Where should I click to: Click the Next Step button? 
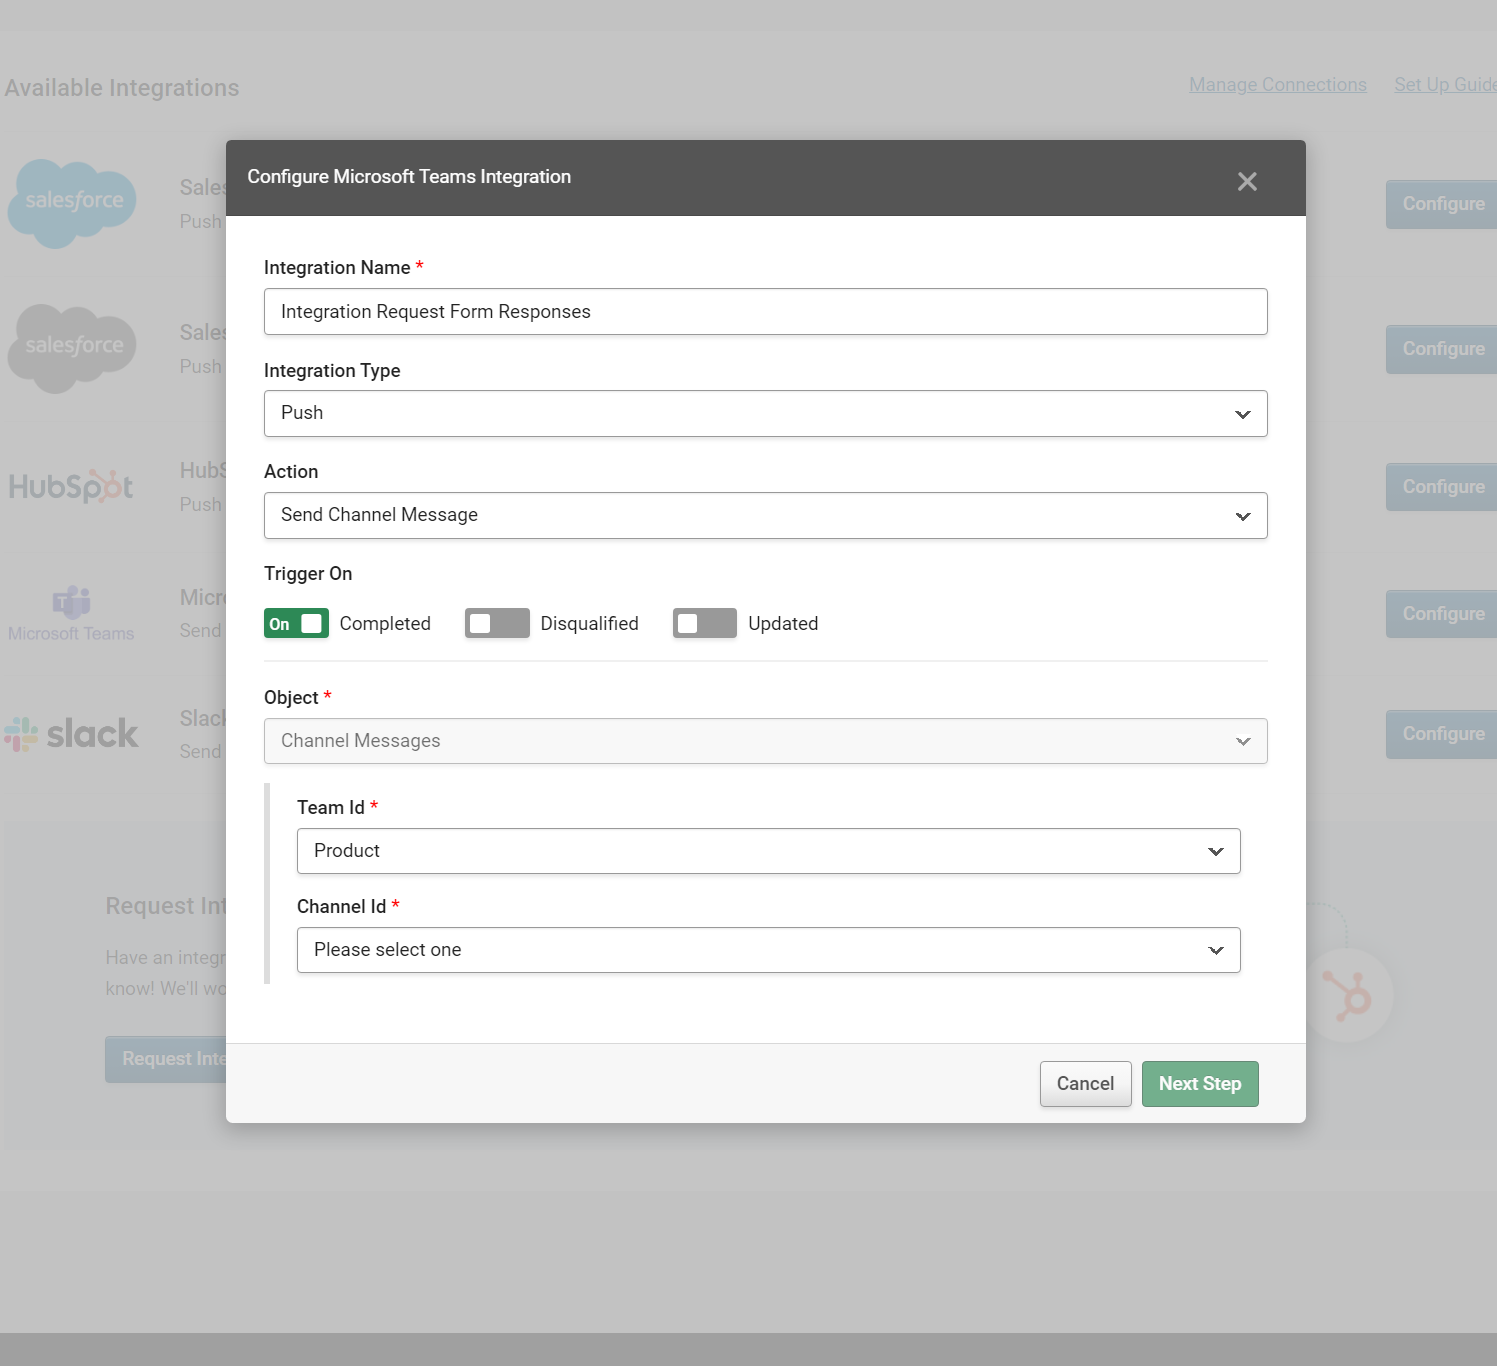point(1199,1083)
